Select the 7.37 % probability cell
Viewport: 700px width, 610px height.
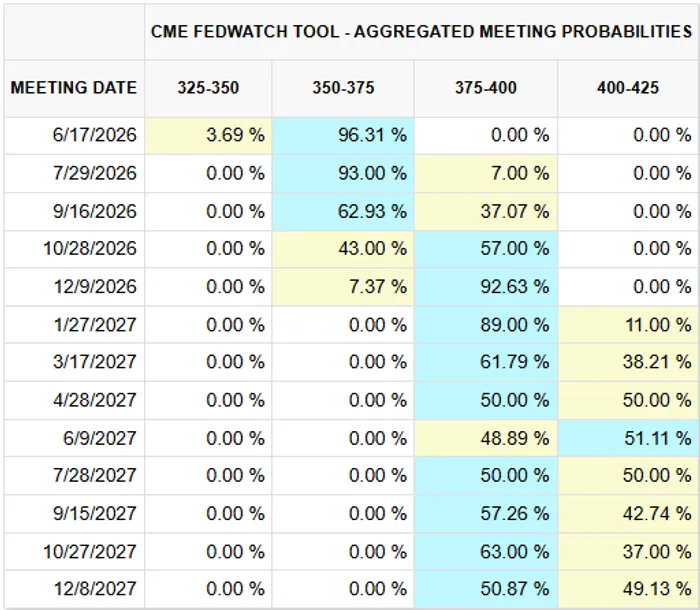[343, 287]
